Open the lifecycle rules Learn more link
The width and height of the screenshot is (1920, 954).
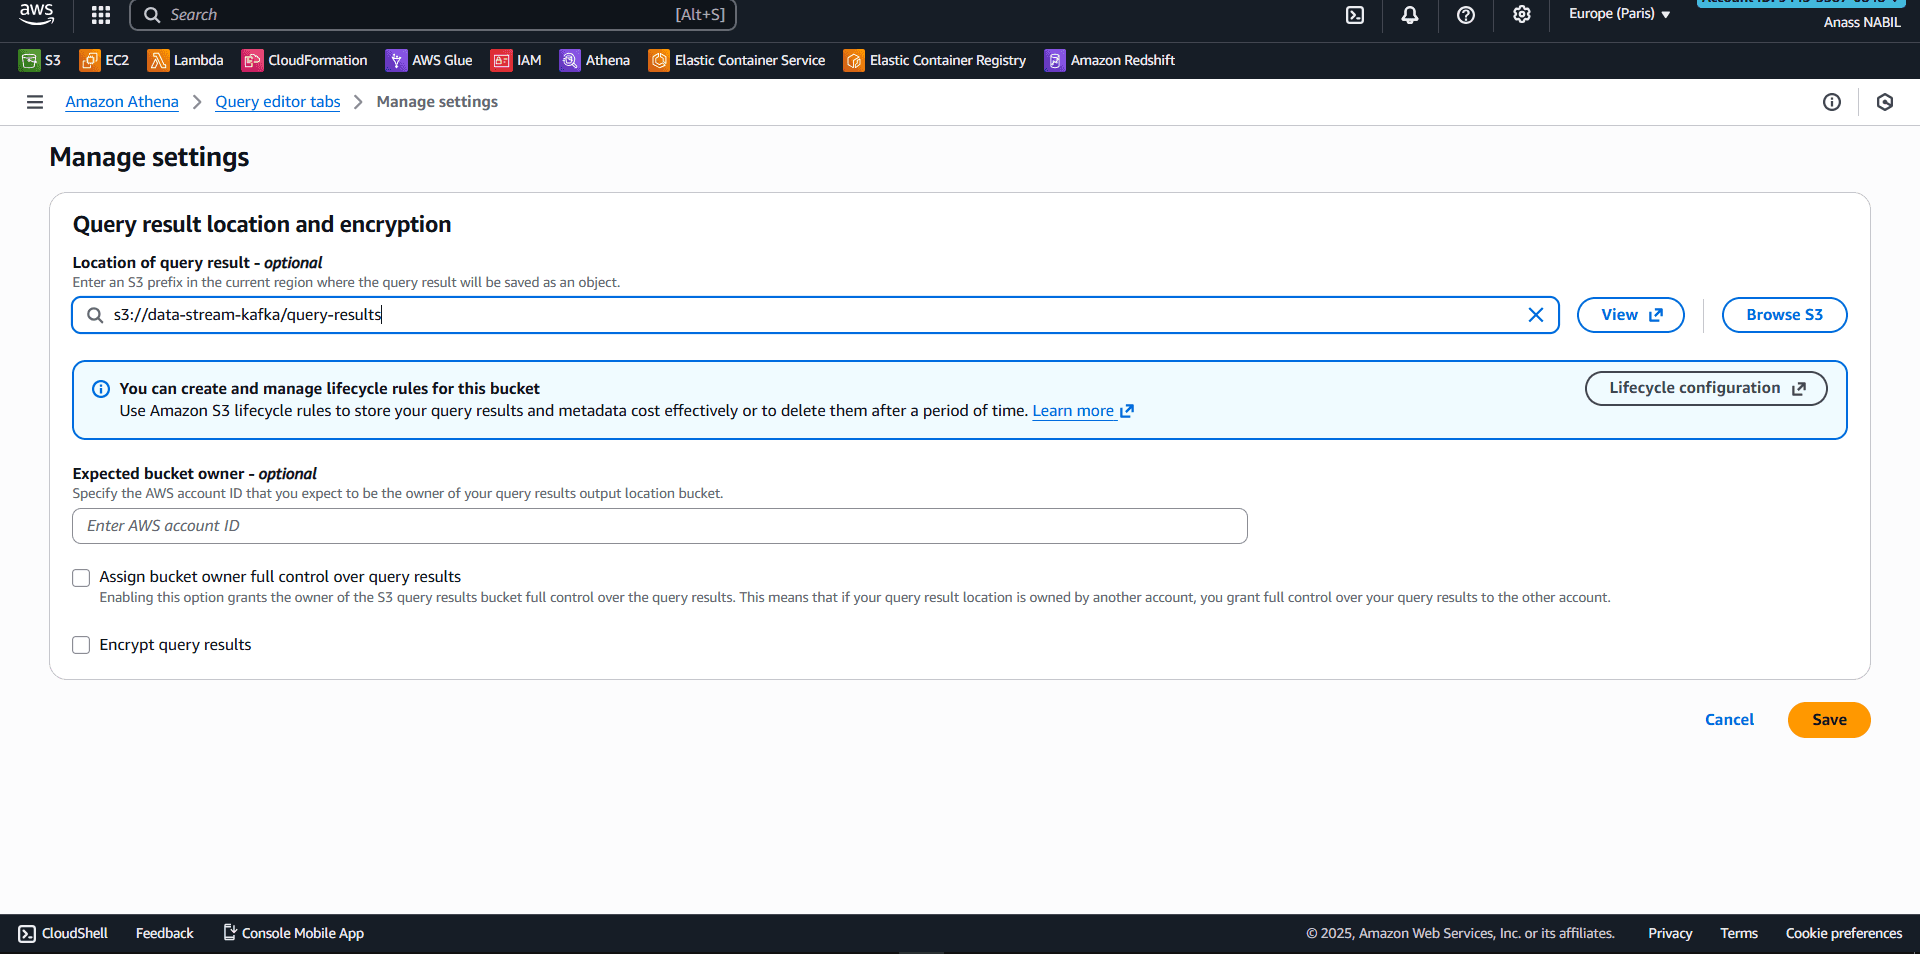pos(1073,410)
